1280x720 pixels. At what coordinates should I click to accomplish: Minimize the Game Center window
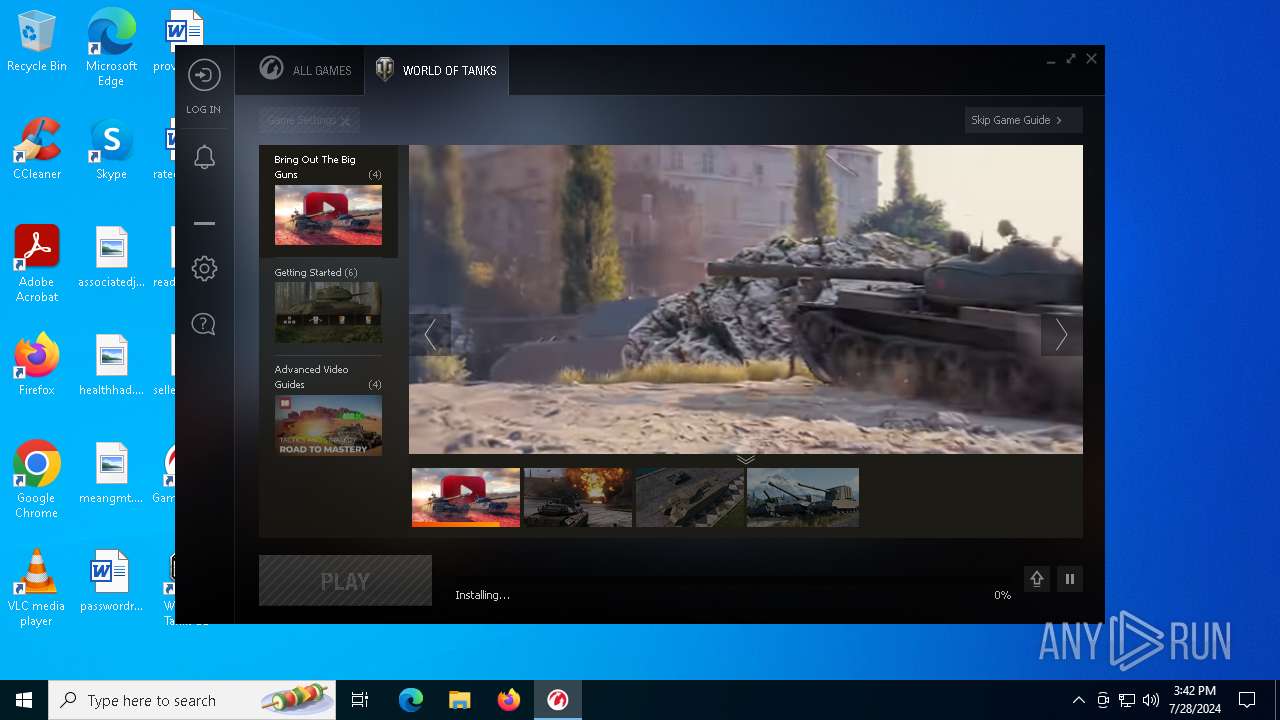click(x=1051, y=60)
